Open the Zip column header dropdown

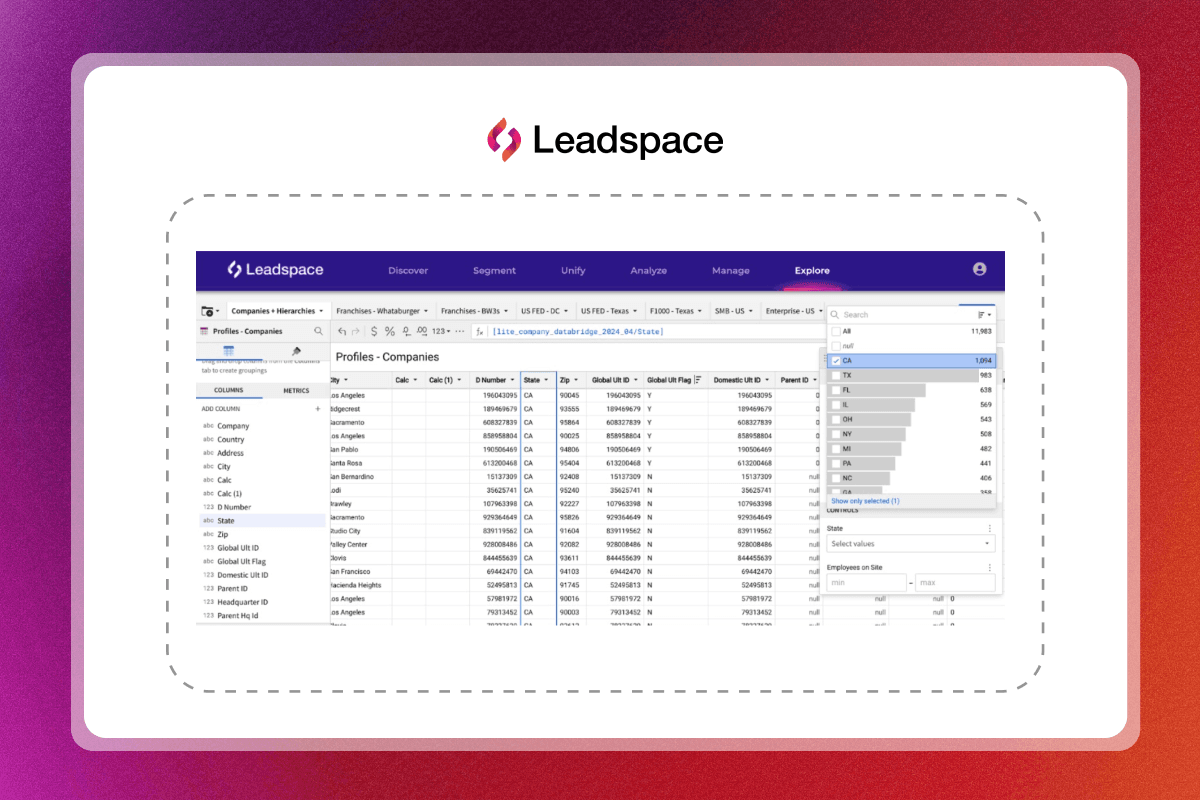[576, 380]
